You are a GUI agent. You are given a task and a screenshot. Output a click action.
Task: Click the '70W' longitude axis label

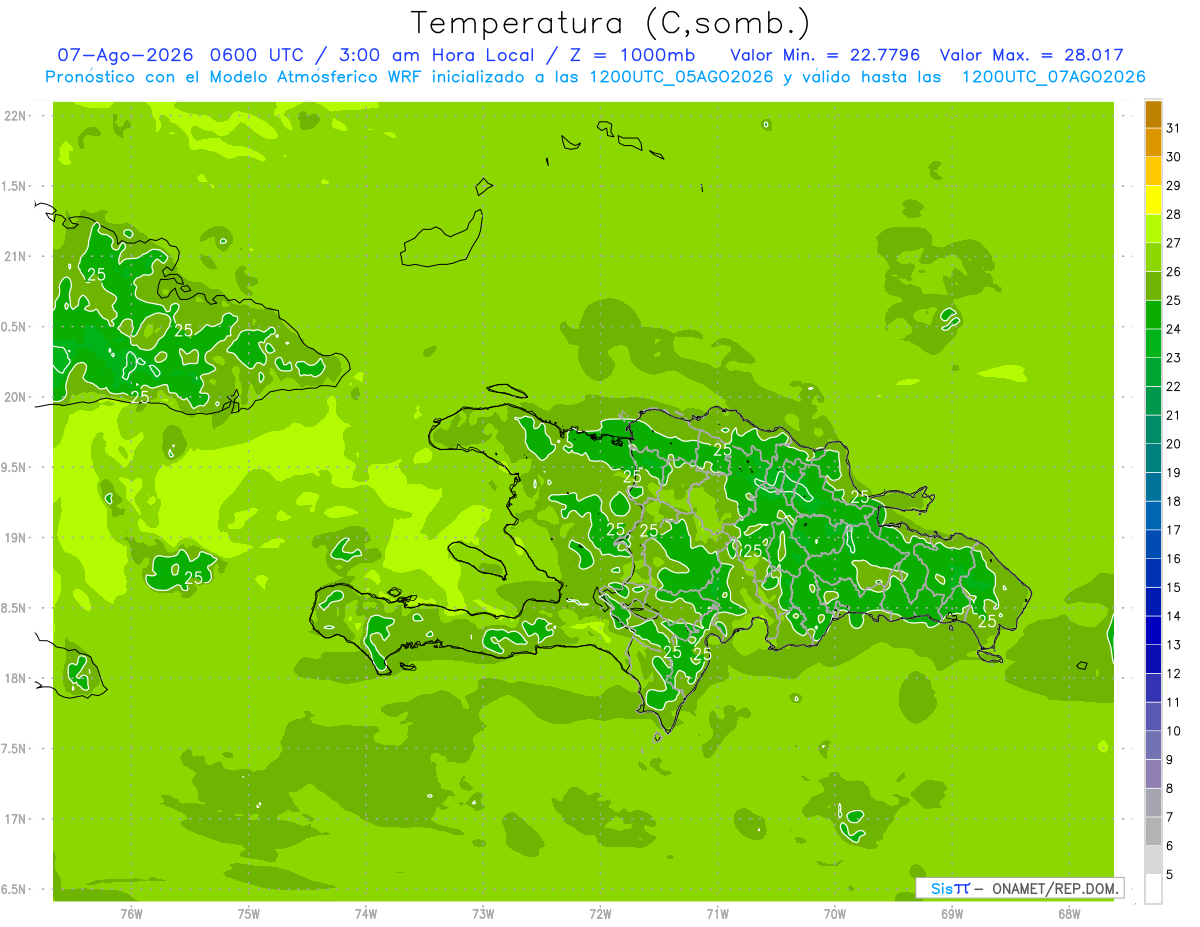click(834, 913)
